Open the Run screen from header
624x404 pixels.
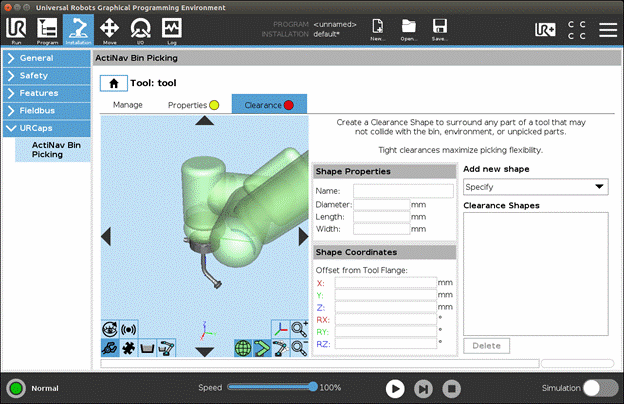(x=16, y=30)
